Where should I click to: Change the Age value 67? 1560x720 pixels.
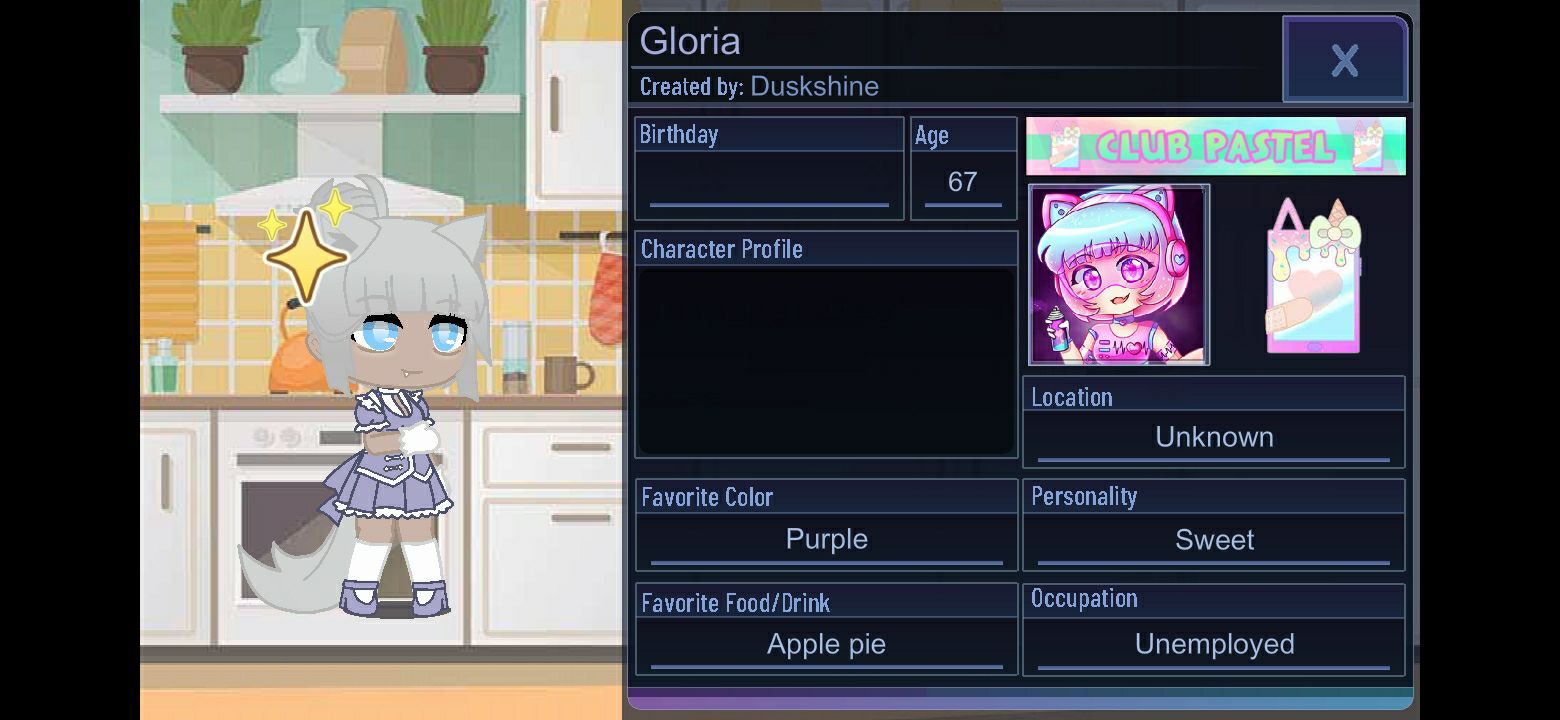[x=963, y=182]
